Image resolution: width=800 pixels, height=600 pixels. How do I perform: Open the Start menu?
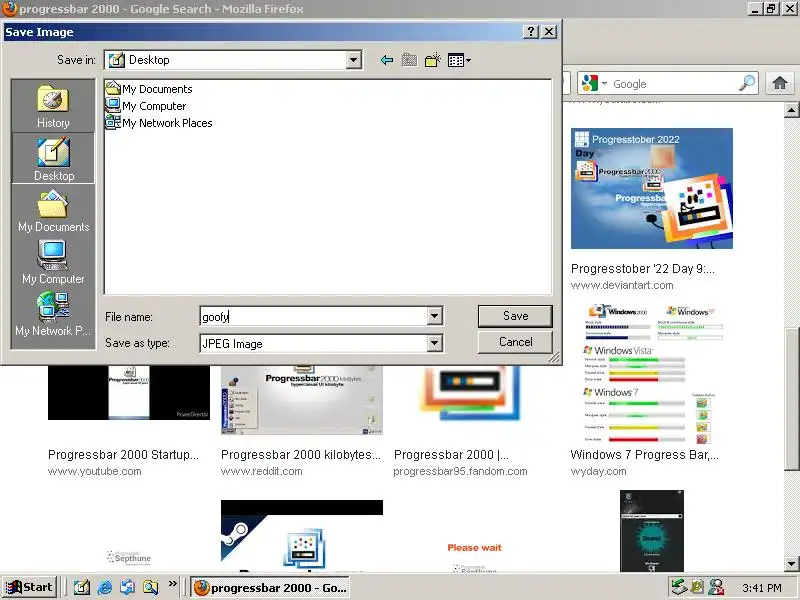click(29, 587)
